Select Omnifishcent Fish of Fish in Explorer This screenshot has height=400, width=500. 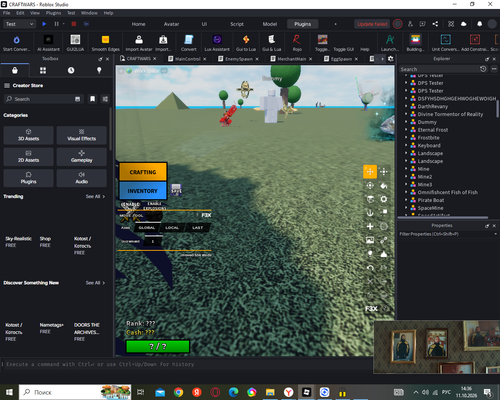447,192
